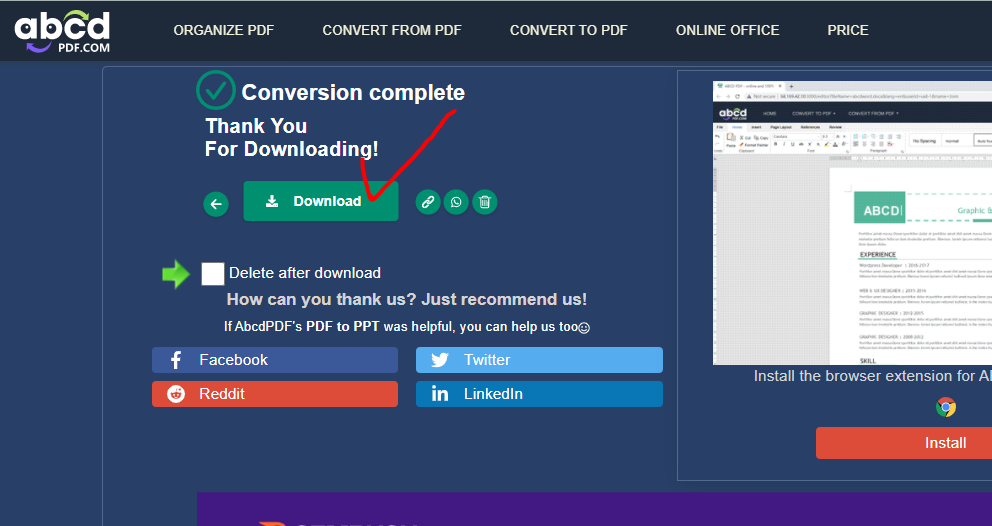This screenshot has width=992, height=526.
Task: Open the CONVERT TO PDF menu
Action: 569,30
